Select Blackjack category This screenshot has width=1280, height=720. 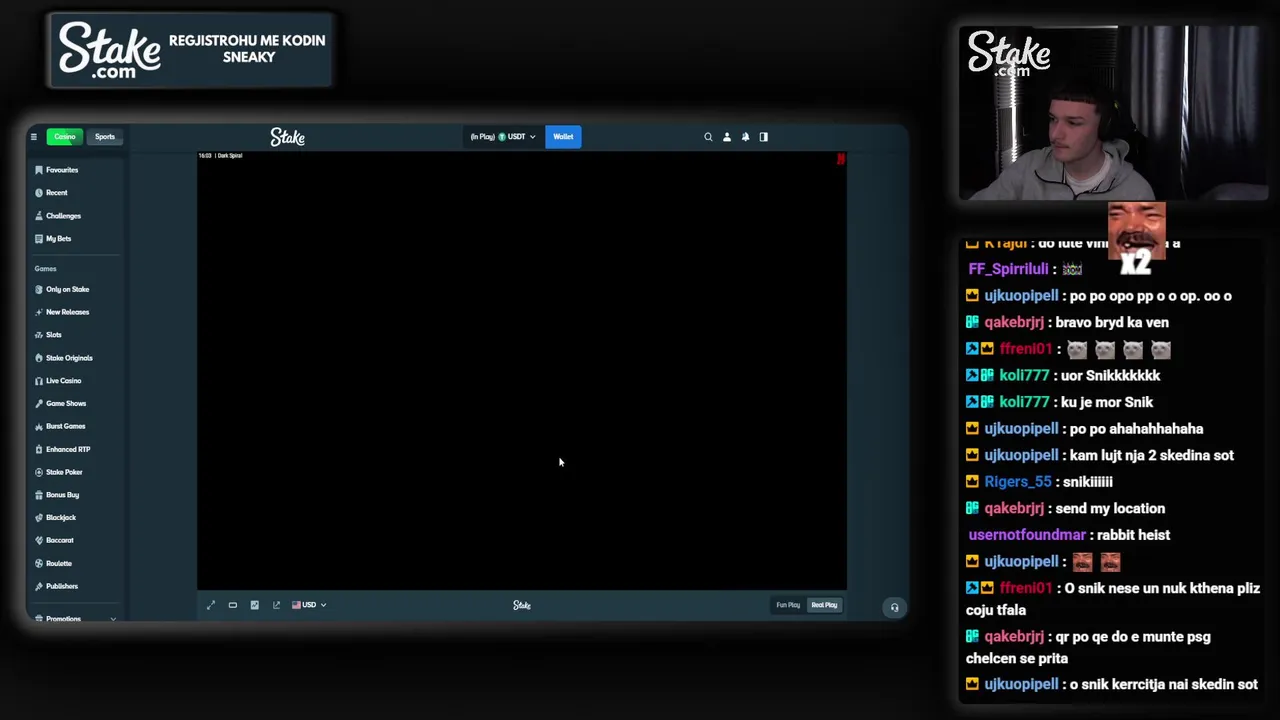click(x=75, y=518)
